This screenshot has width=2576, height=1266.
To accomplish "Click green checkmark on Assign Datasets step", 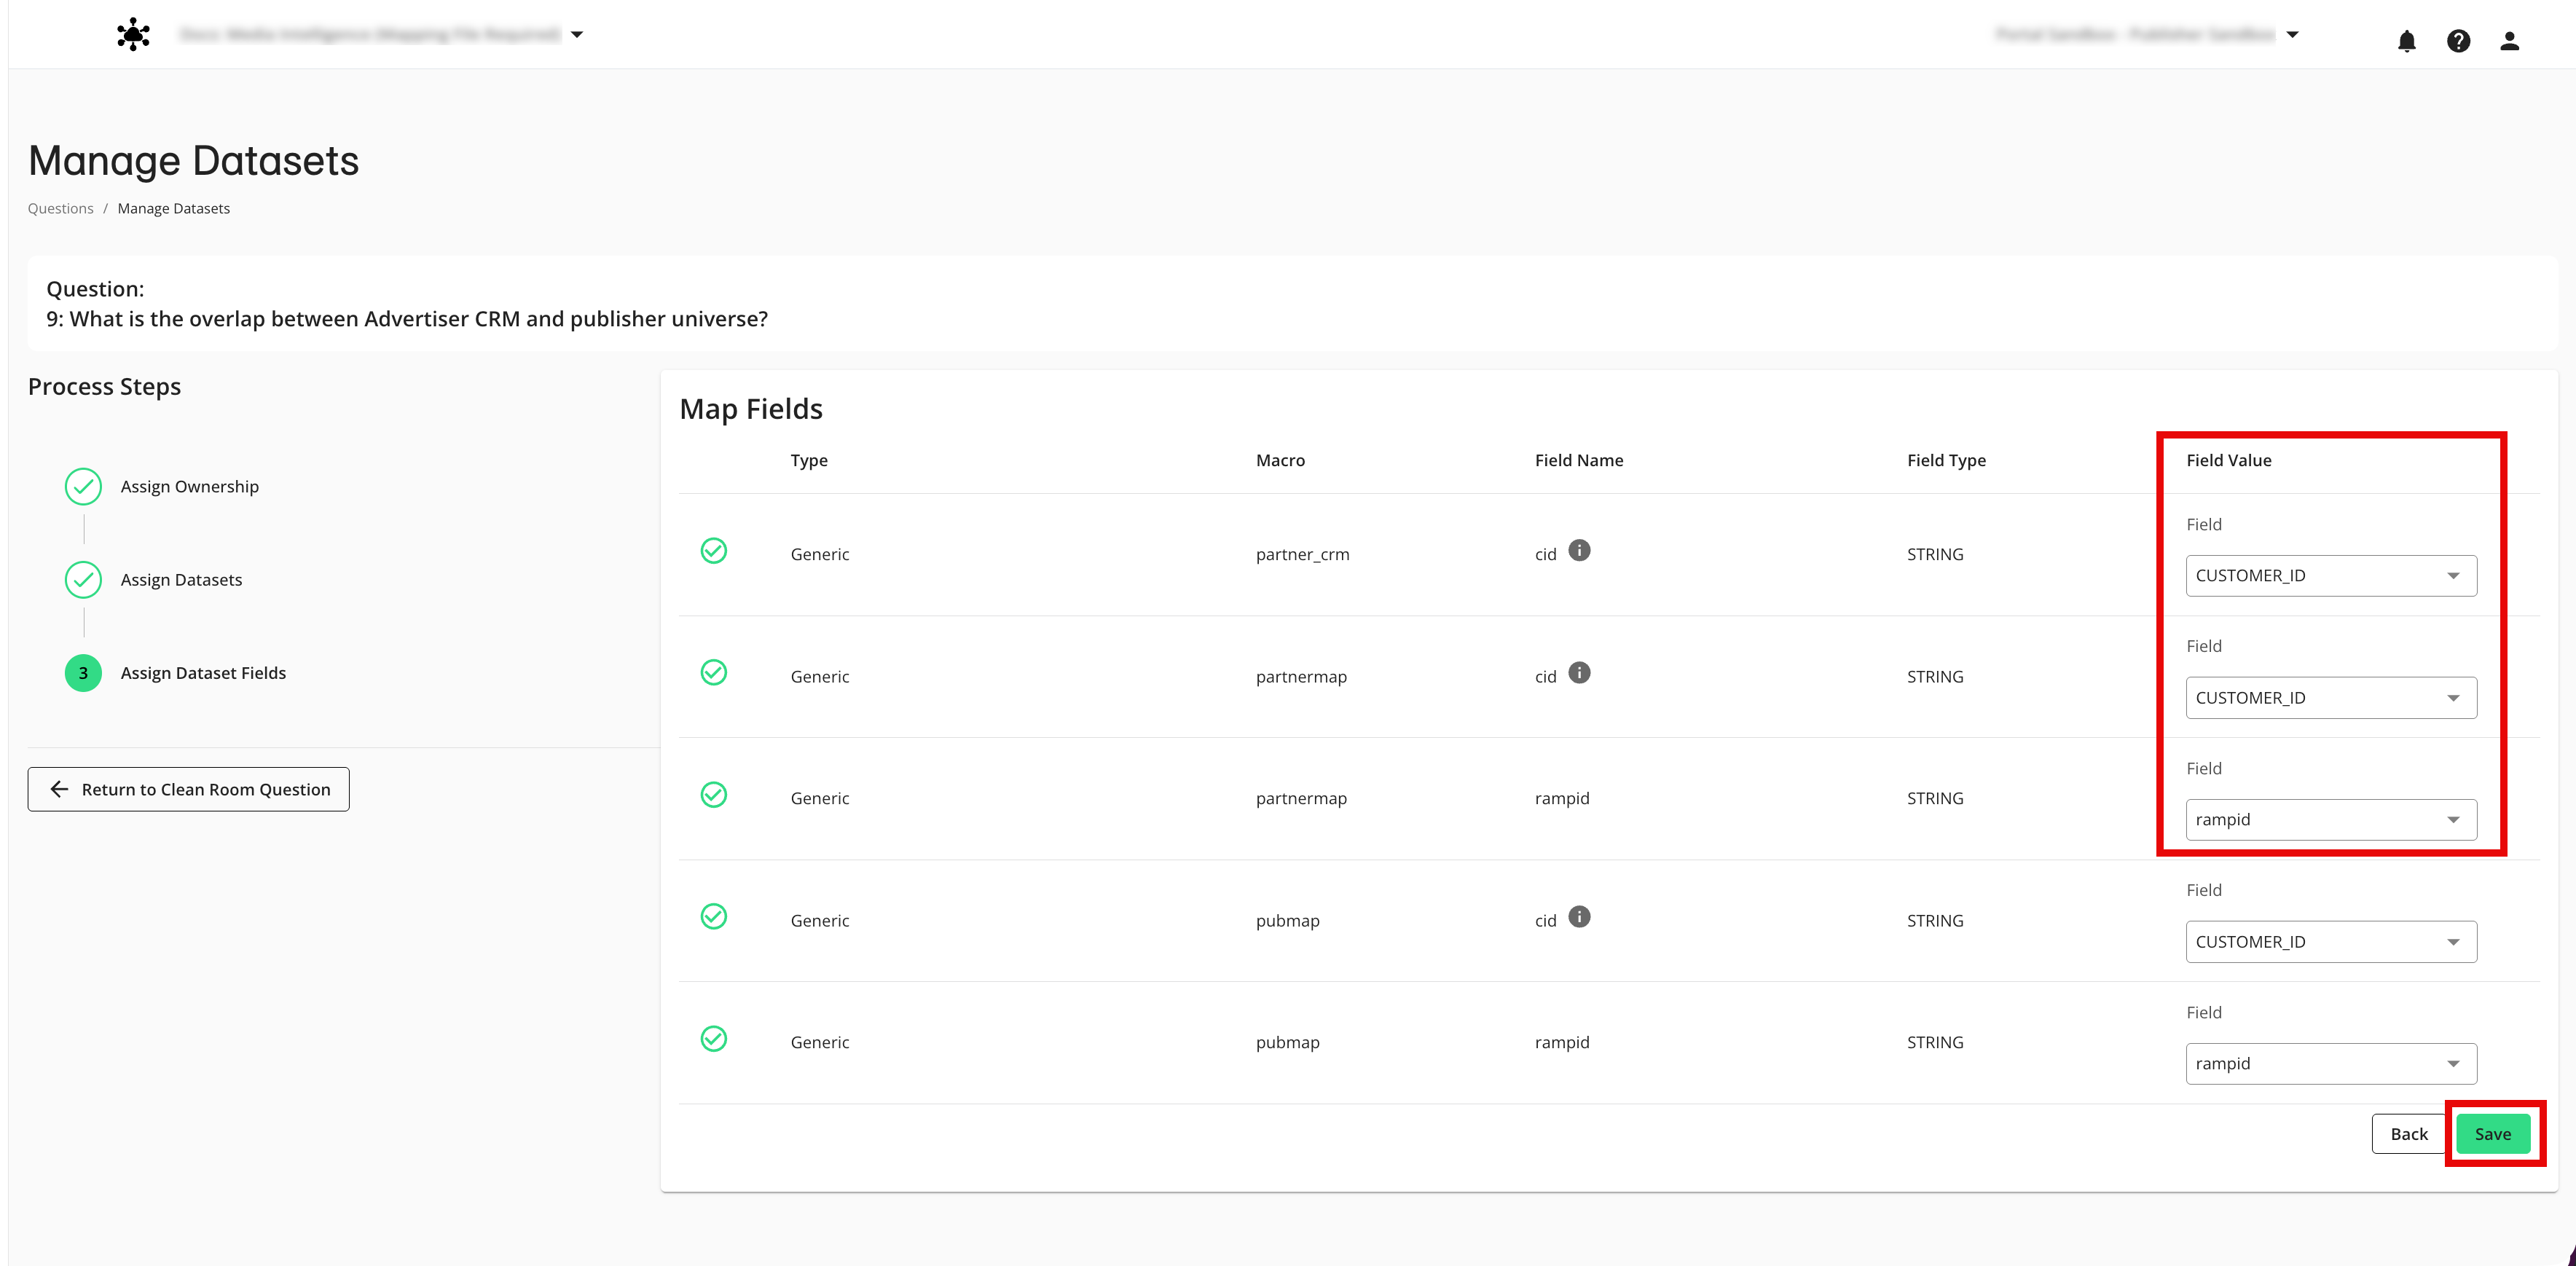I will 83,579.
